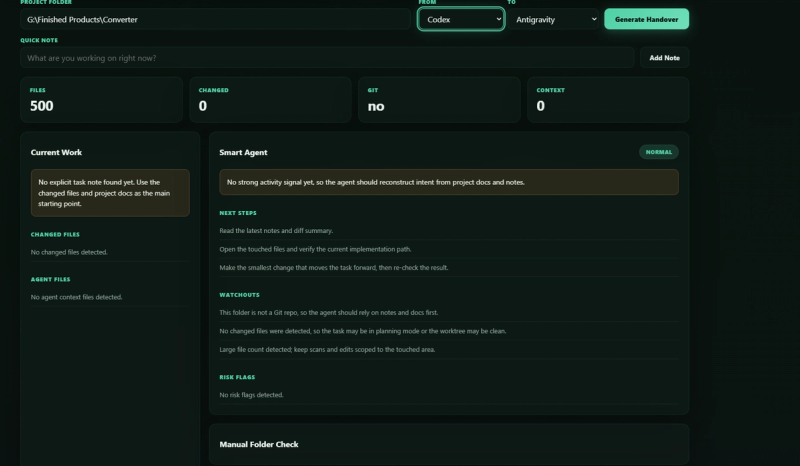Viewport: 800px width, 466px height.
Task: Click 'No changed files were detected' watchout
Action: [449, 331]
